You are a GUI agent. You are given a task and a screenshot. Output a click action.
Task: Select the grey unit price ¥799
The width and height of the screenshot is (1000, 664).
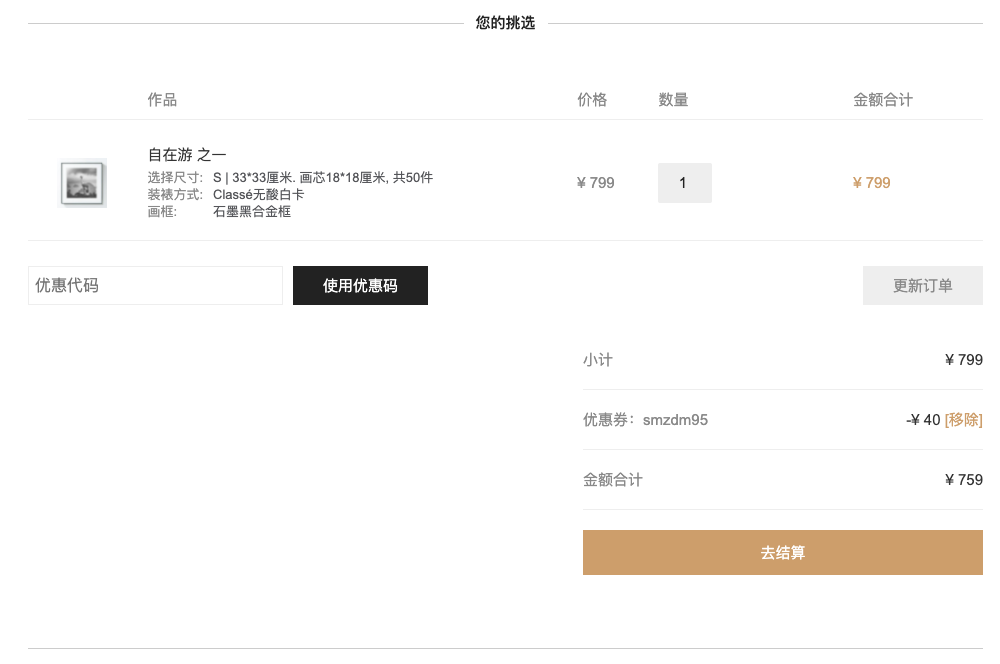[x=595, y=183]
